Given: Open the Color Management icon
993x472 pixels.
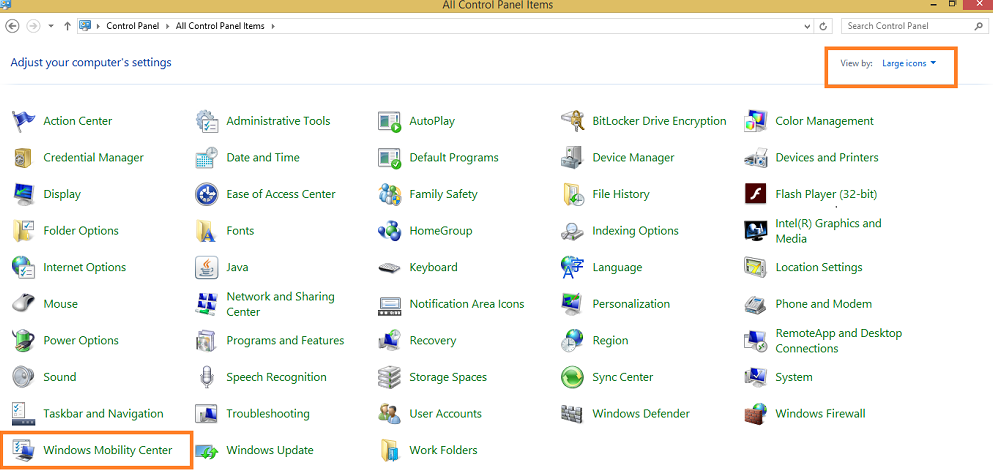Looking at the screenshot, I should click(x=756, y=121).
